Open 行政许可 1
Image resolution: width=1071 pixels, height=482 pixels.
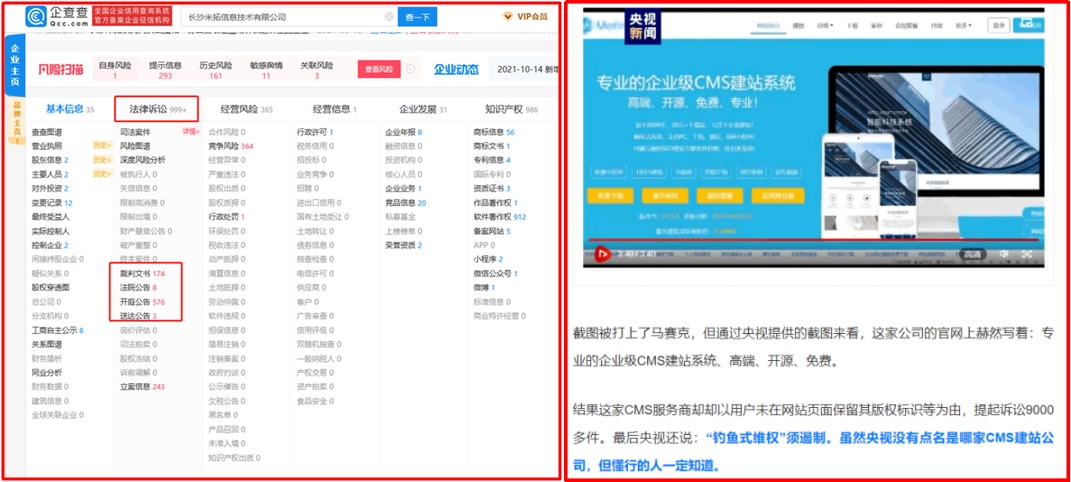coord(315,132)
